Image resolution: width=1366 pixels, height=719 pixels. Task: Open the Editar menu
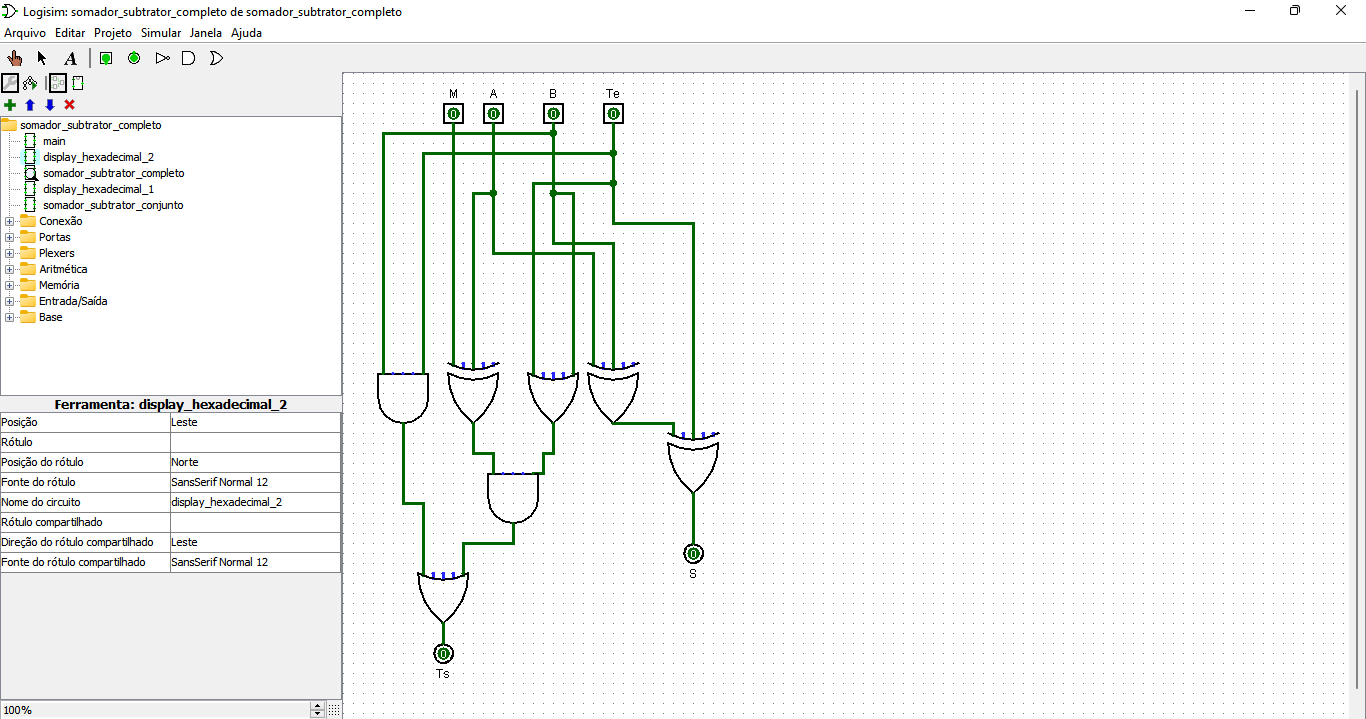70,33
